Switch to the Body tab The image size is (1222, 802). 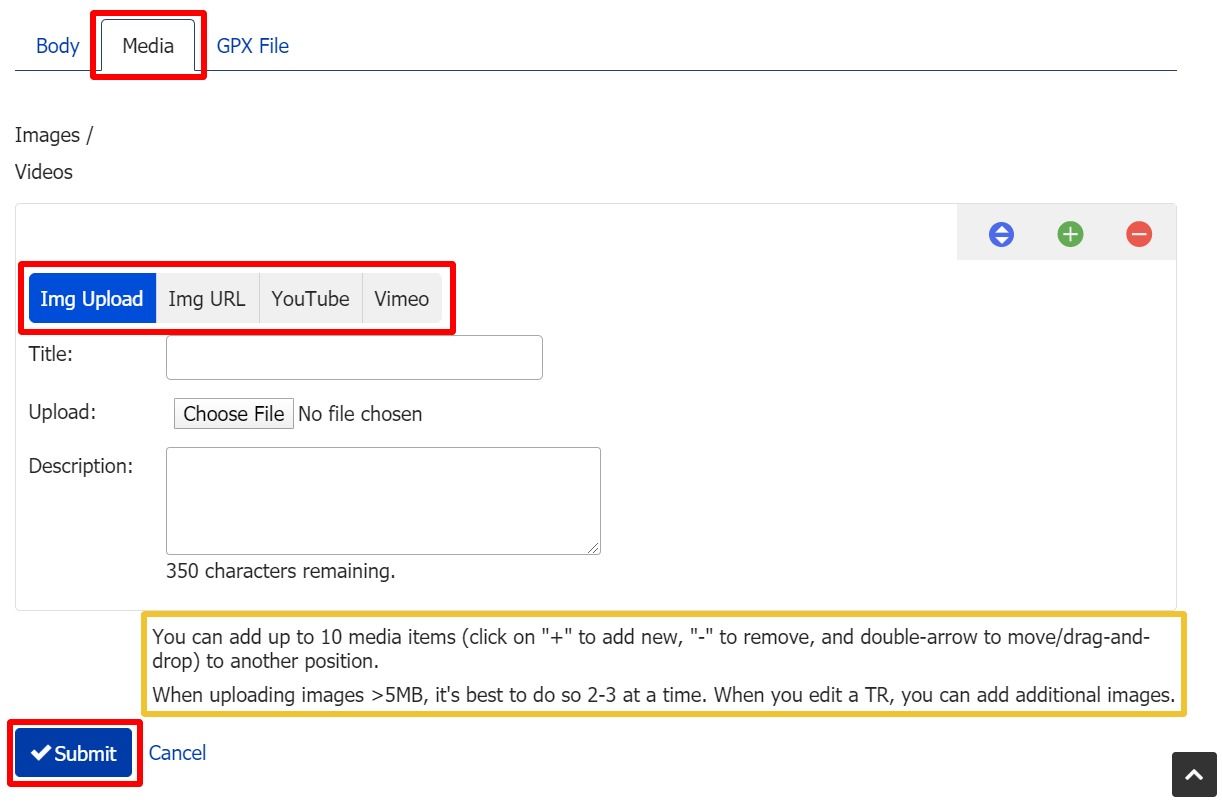[57, 46]
